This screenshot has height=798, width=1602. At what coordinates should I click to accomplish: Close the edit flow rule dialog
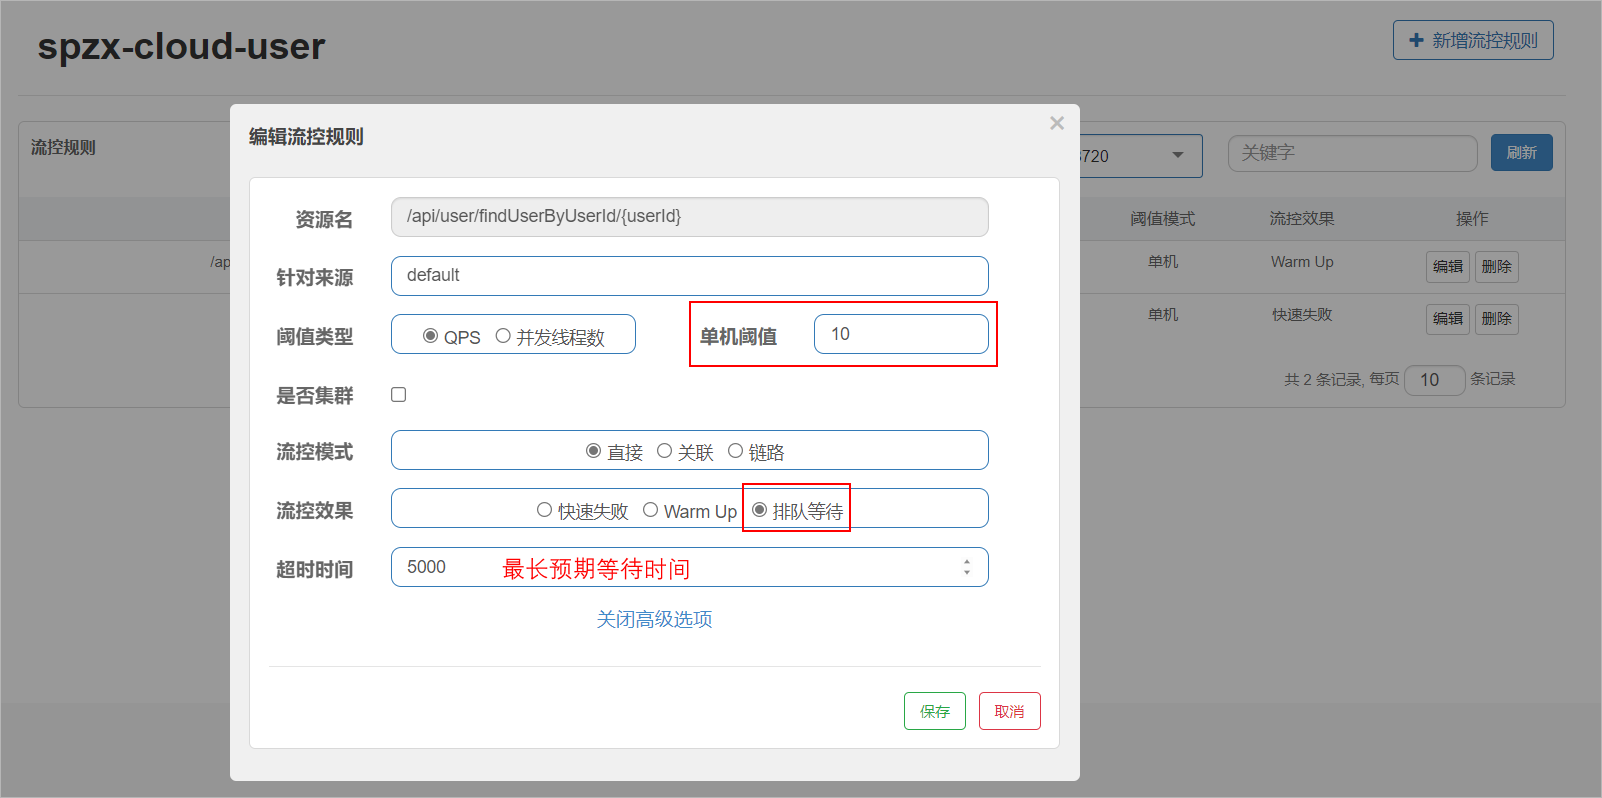tap(1056, 123)
